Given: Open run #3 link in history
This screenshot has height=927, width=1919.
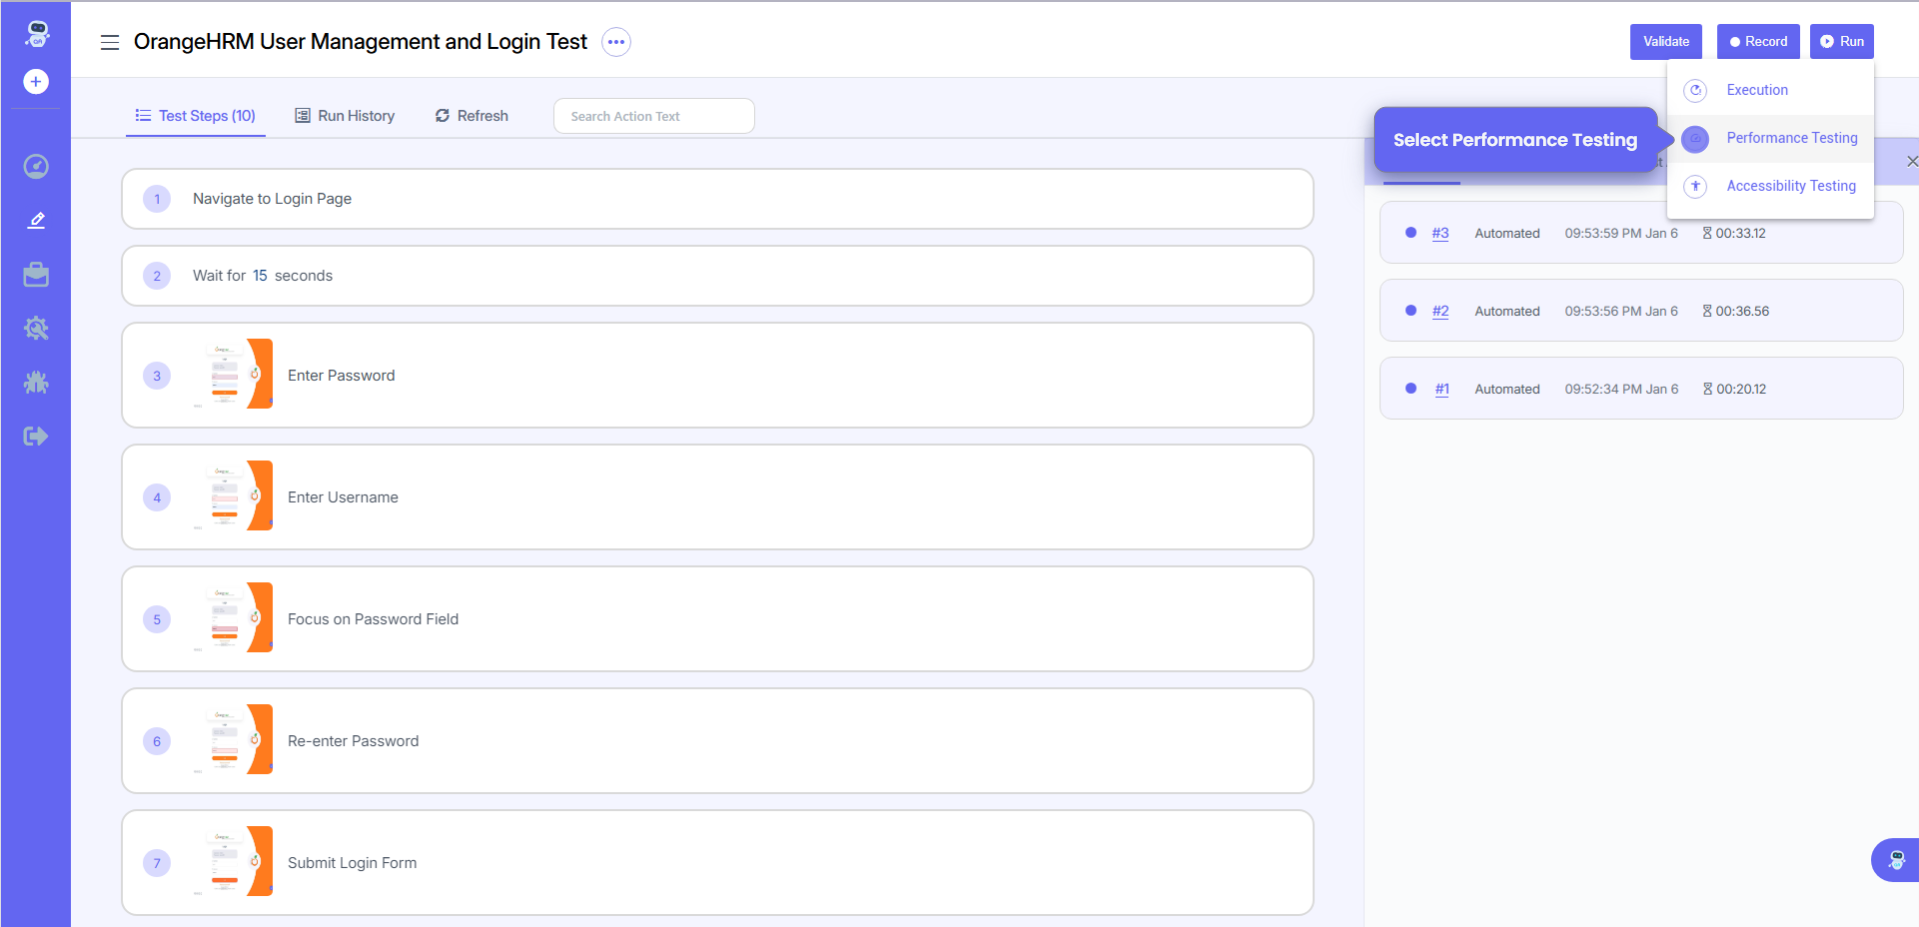Looking at the screenshot, I should (x=1440, y=233).
